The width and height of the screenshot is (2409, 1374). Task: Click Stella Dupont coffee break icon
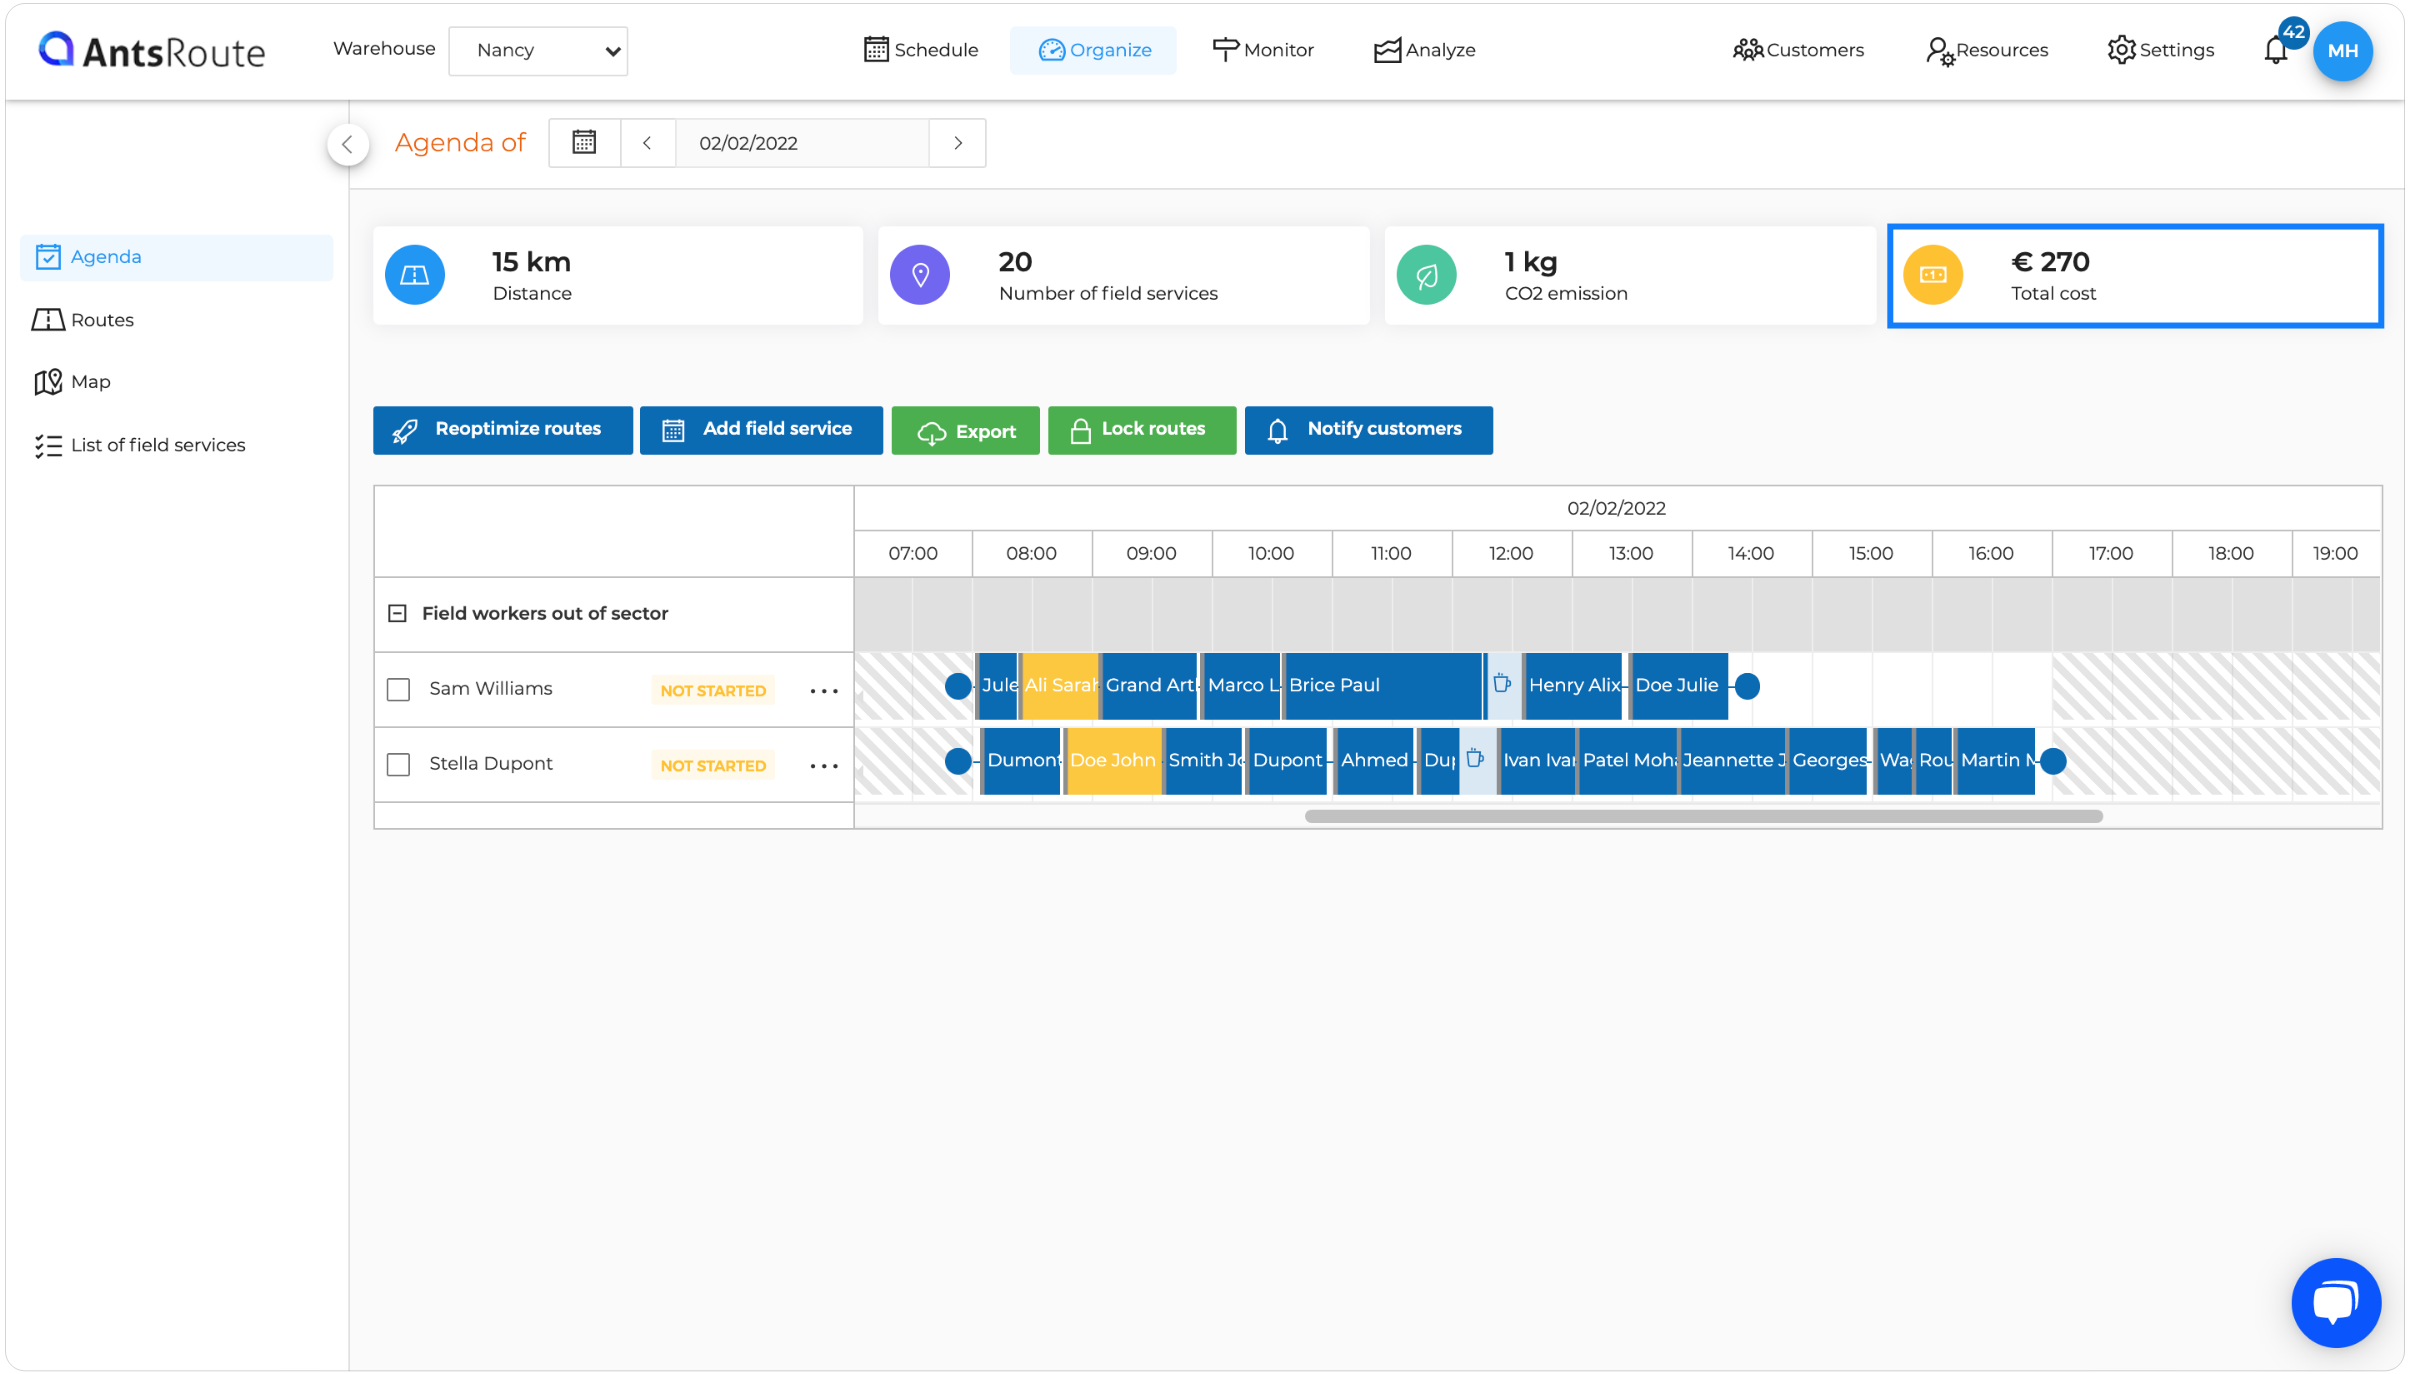click(1476, 760)
